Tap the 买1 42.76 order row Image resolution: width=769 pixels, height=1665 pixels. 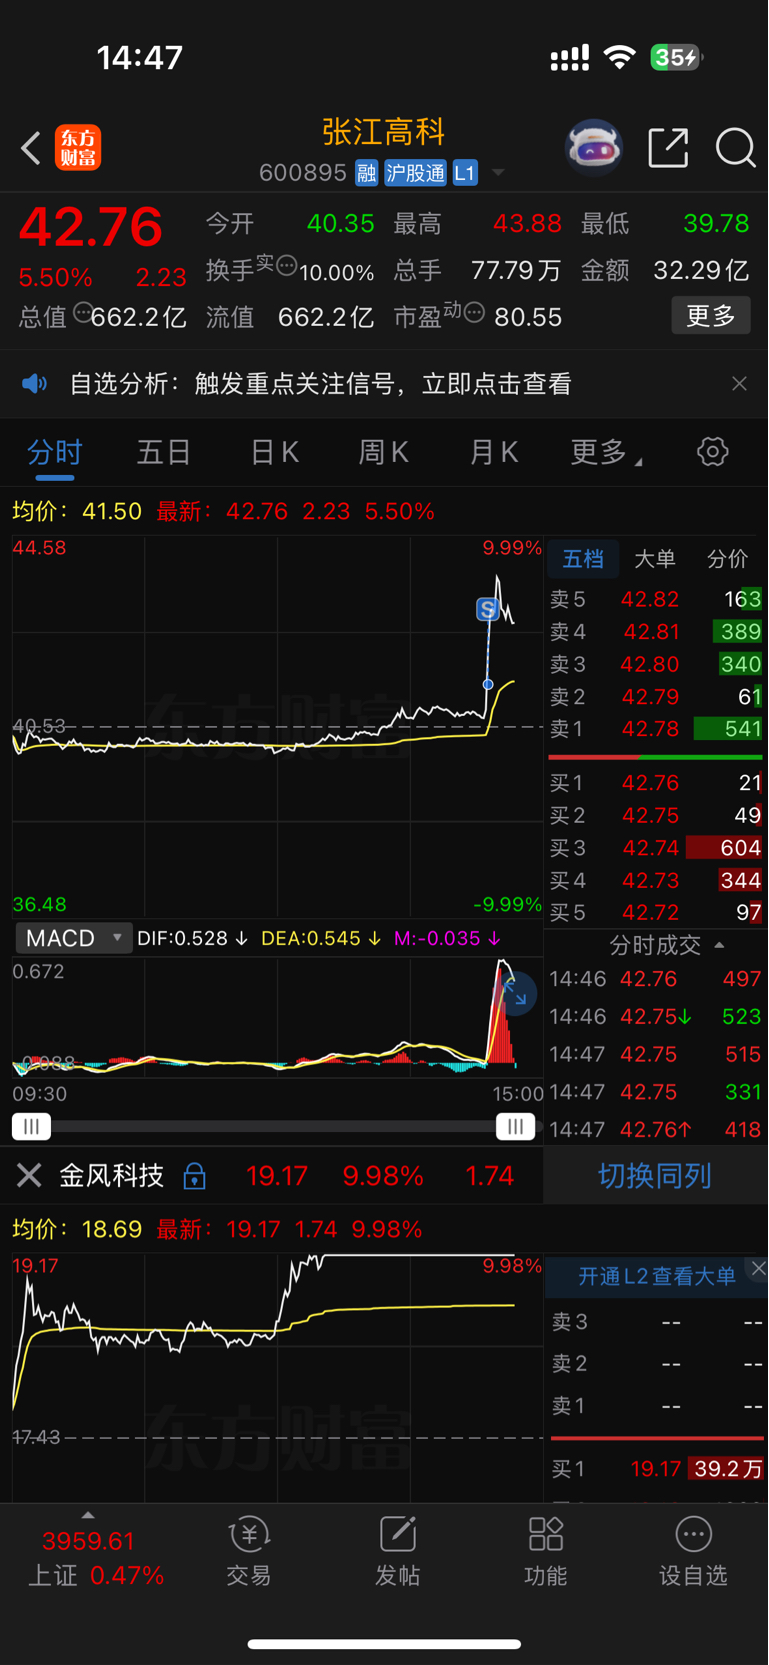656,783
